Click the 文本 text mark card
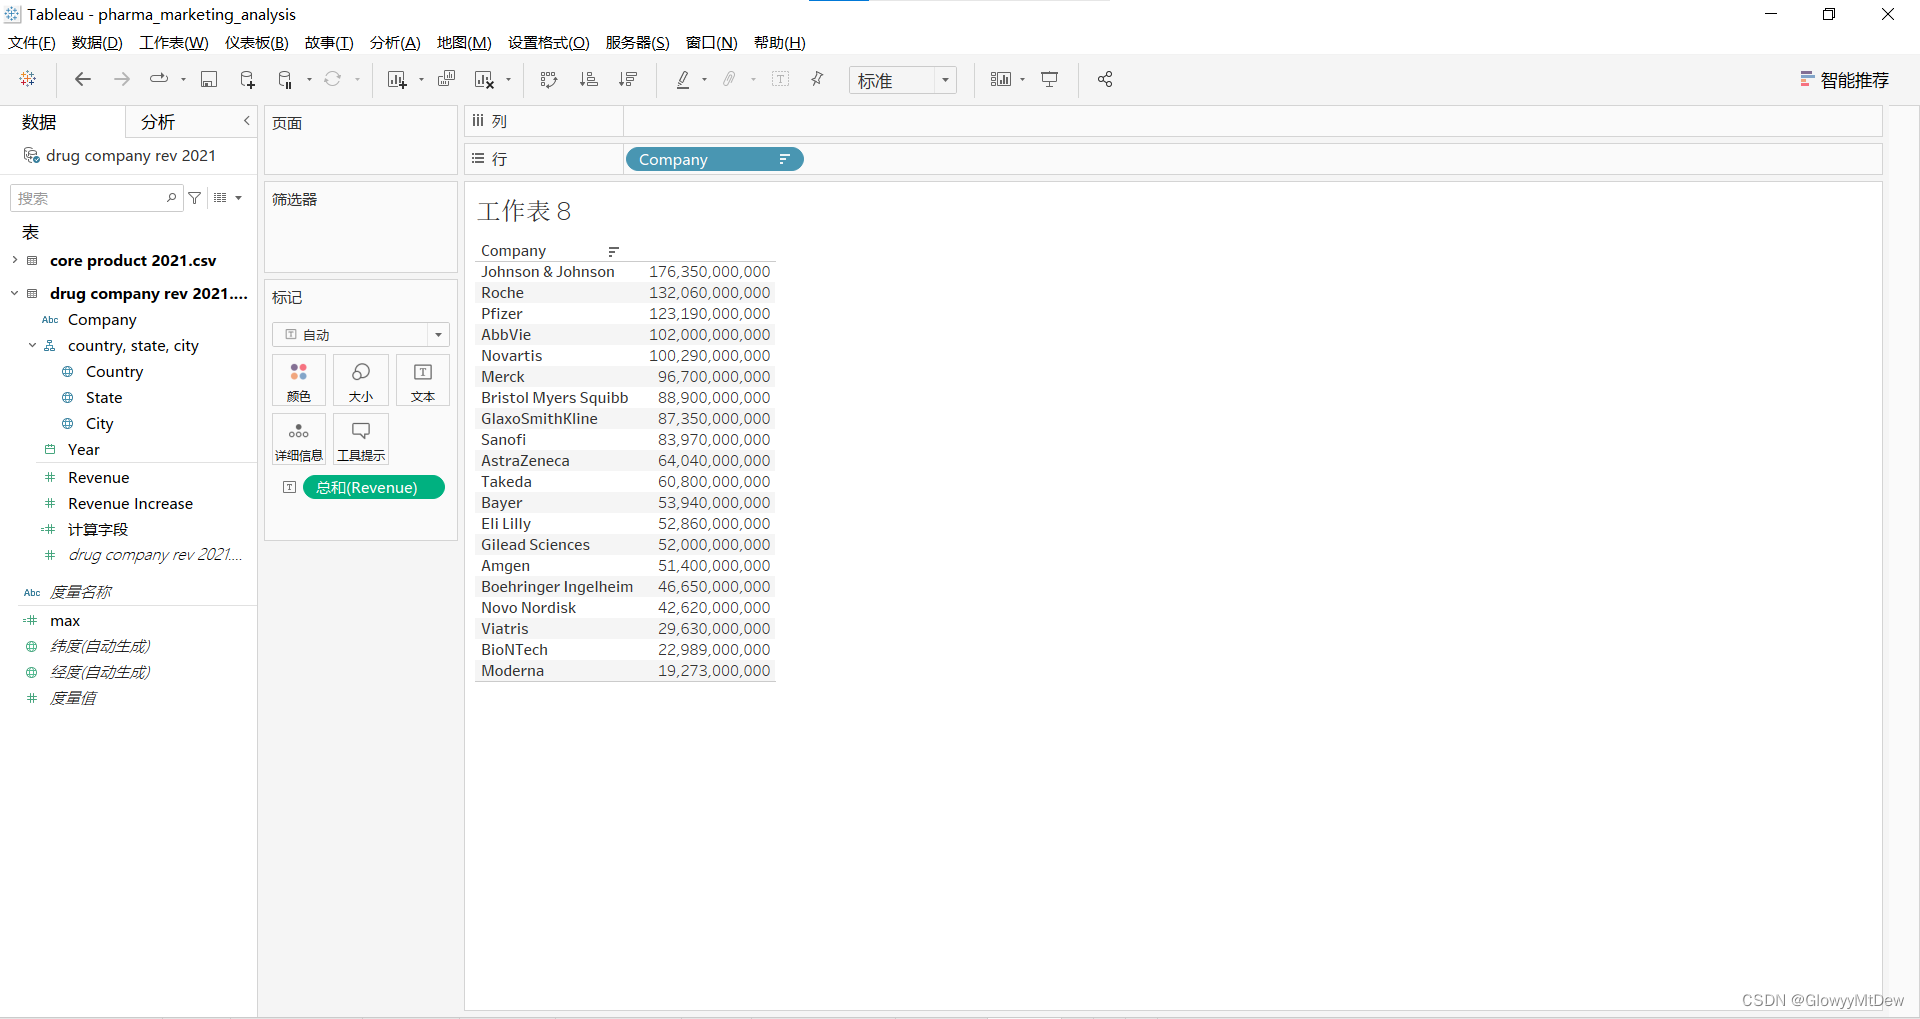 pyautogui.click(x=423, y=381)
